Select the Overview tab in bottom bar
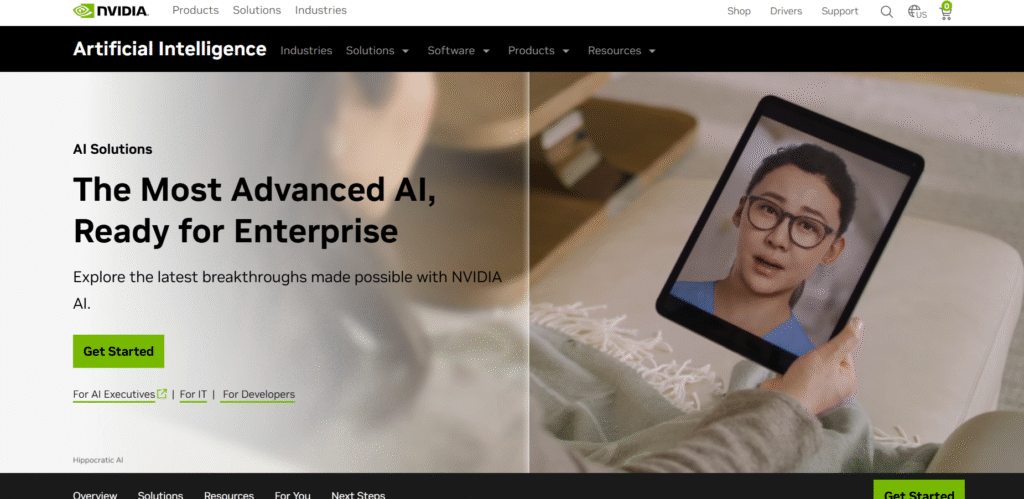1024x499 pixels. click(95, 494)
